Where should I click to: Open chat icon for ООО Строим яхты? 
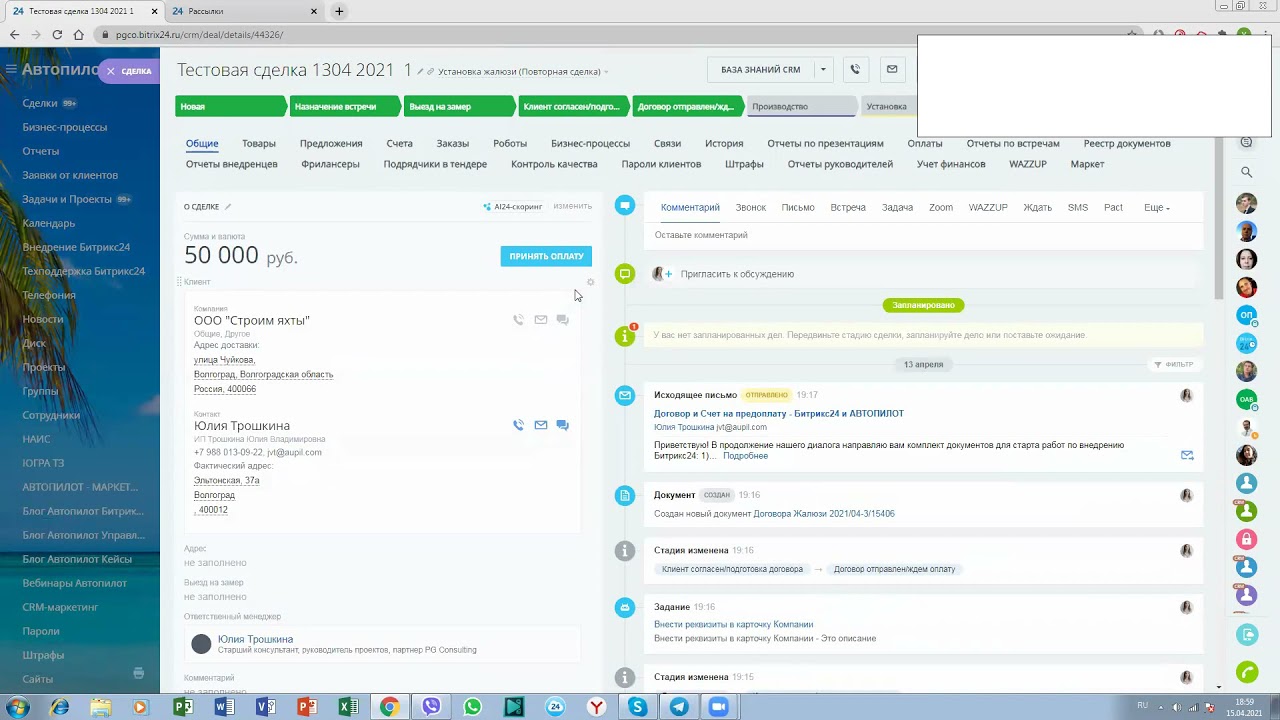(562, 320)
